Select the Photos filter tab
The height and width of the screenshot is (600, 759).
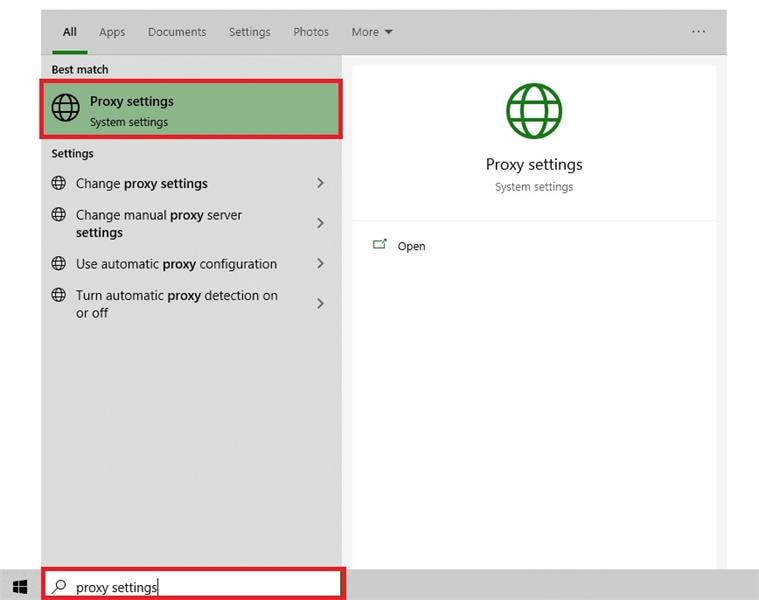tap(311, 32)
